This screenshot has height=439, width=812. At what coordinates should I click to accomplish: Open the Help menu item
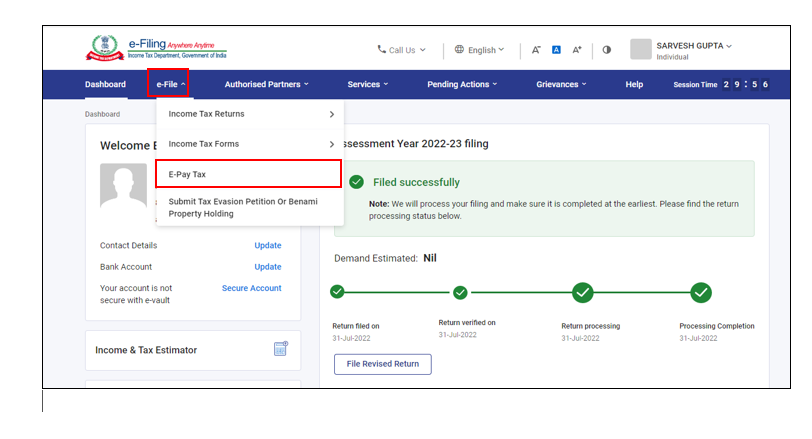click(x=634, y=84)
